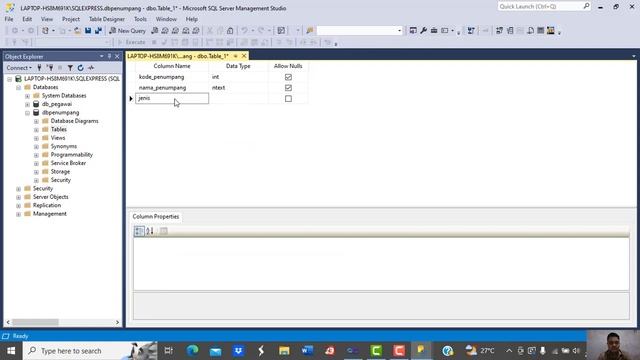Select the Replication node in Object Explorer
Image resolution: width=640 pixels, height=360 pixels.
tap(47, 205)
